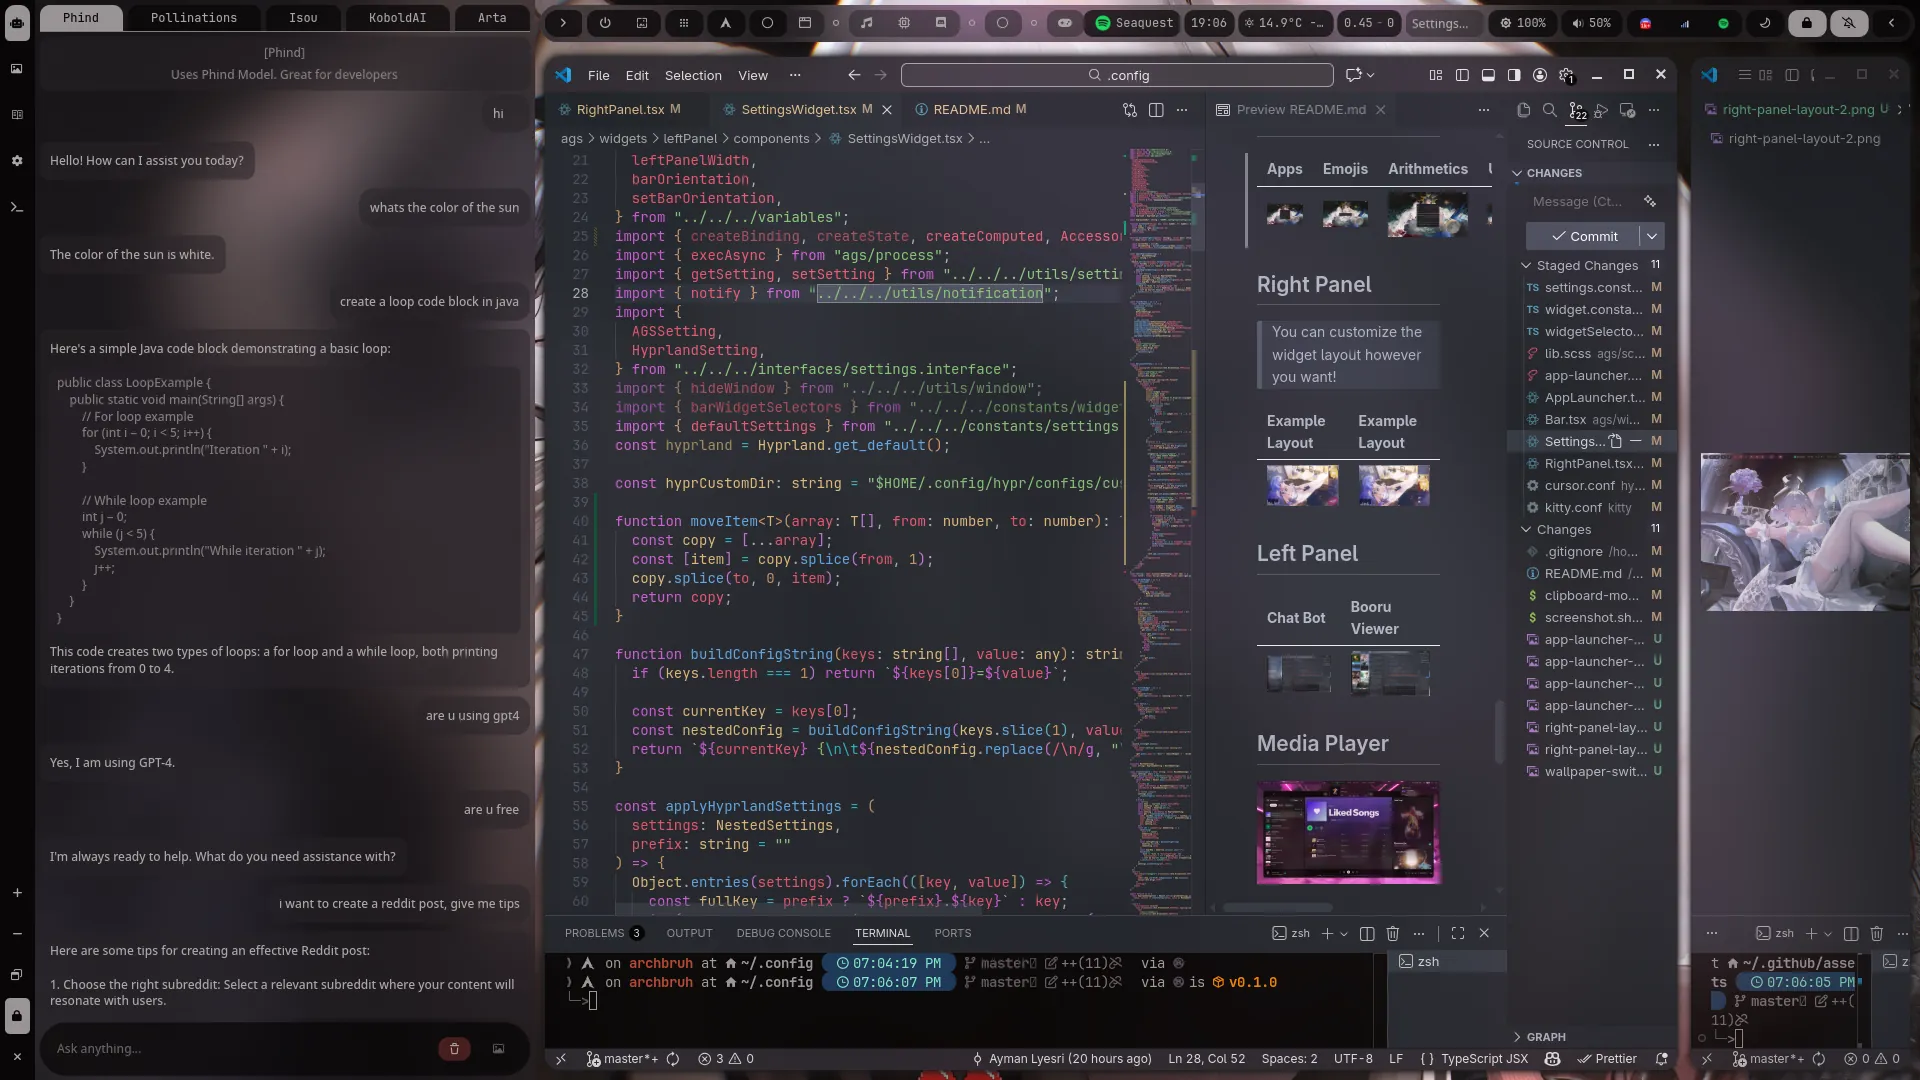Kill the zsh terminal with trash icon
1920x1080 pixels.
[1393, 933]
